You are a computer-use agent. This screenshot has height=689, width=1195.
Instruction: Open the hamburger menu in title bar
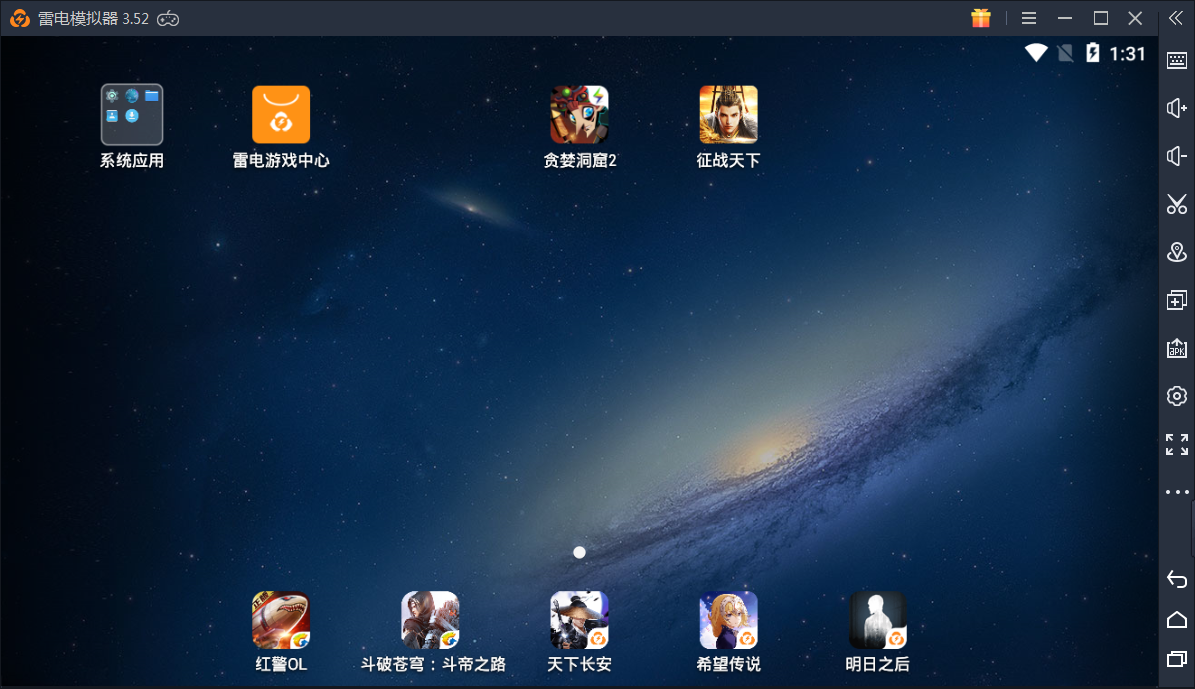[x=1029, y=18]
